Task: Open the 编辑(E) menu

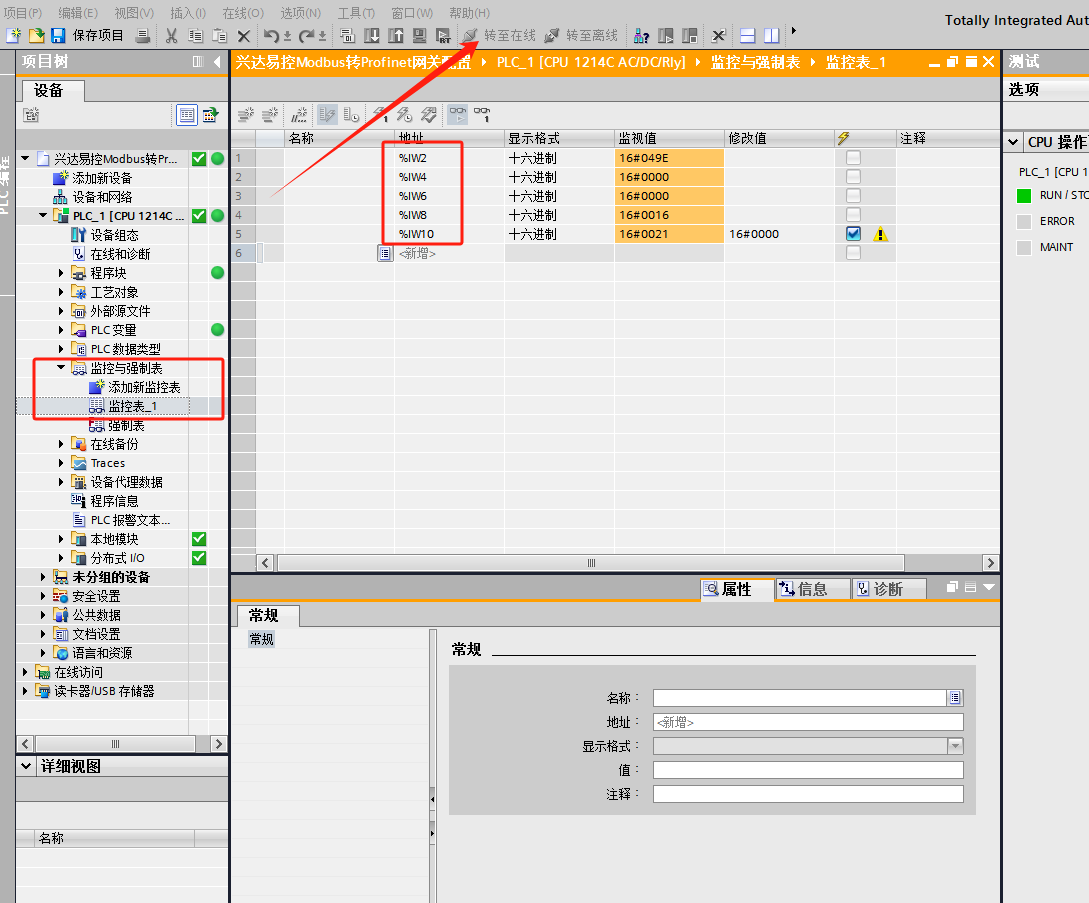Action: (x=78, y=13)
